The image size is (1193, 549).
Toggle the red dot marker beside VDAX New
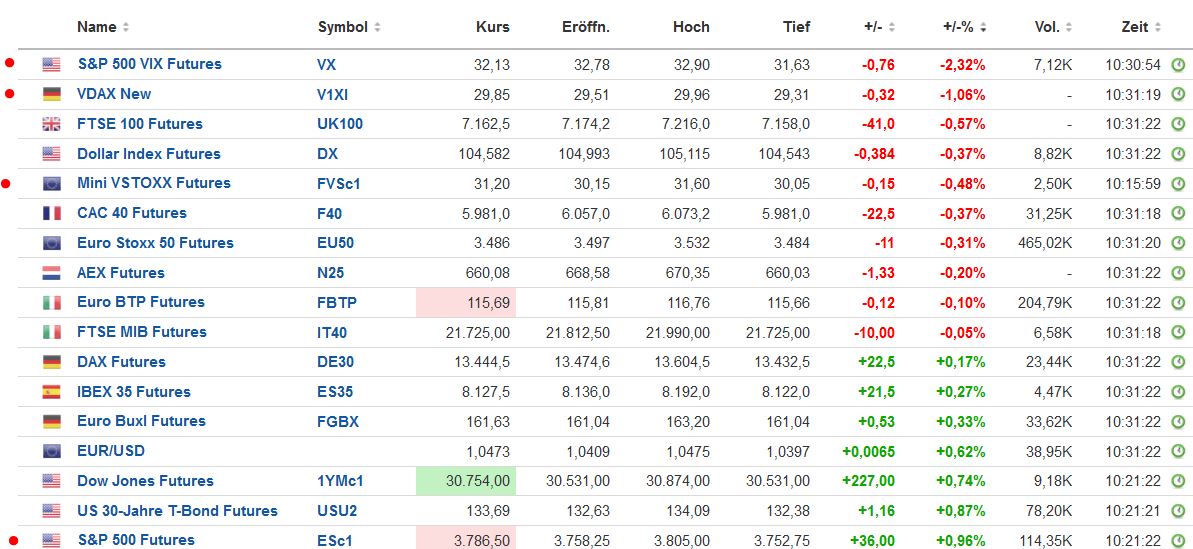[10, 94]
